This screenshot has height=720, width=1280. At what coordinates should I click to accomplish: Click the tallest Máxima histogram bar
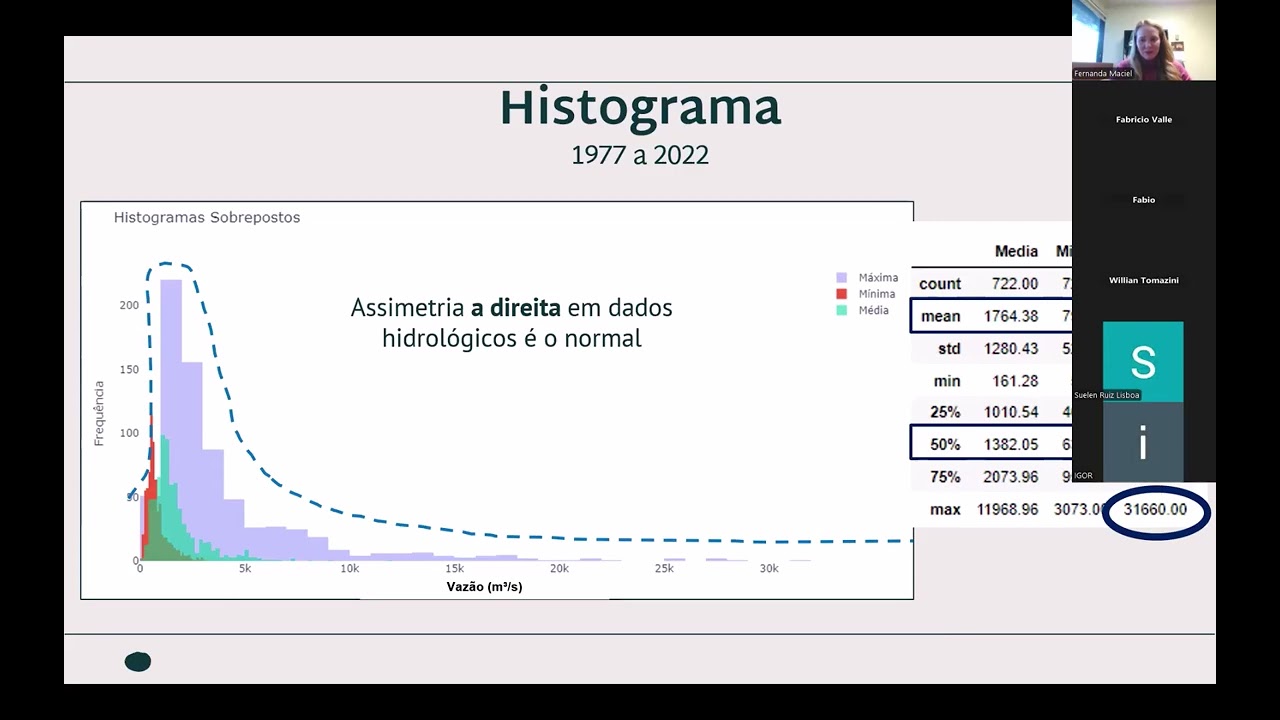(171, 420)
